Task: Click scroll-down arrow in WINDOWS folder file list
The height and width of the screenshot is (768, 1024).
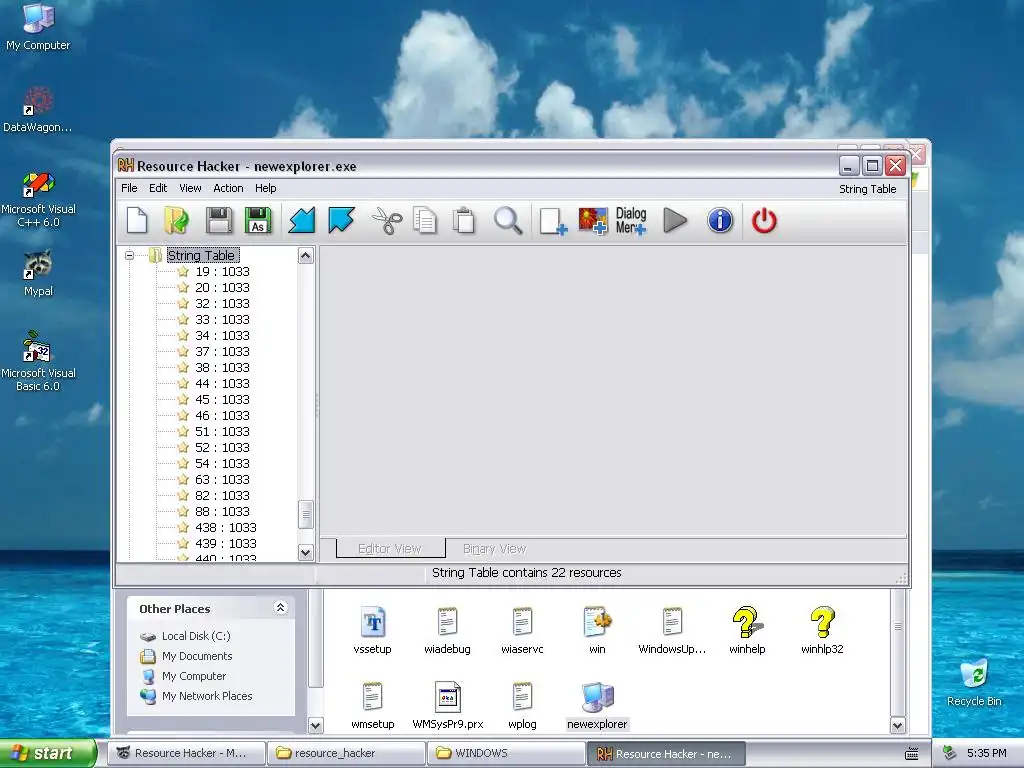Action: [x=897, y=725]
